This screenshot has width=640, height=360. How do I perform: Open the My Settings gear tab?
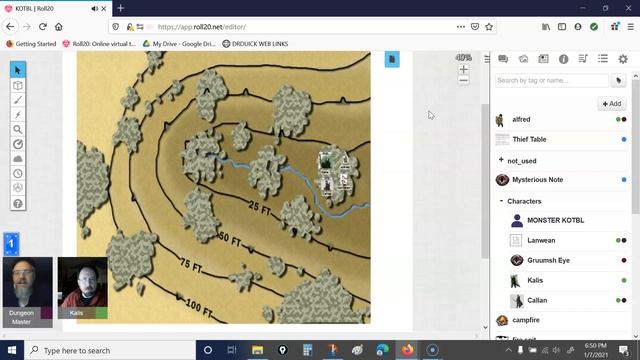coord(623,59)
